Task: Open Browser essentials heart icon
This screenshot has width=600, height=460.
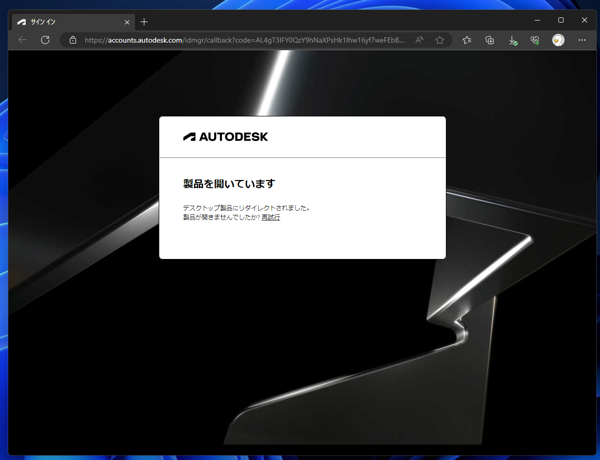Action: [x=535, y=40]
